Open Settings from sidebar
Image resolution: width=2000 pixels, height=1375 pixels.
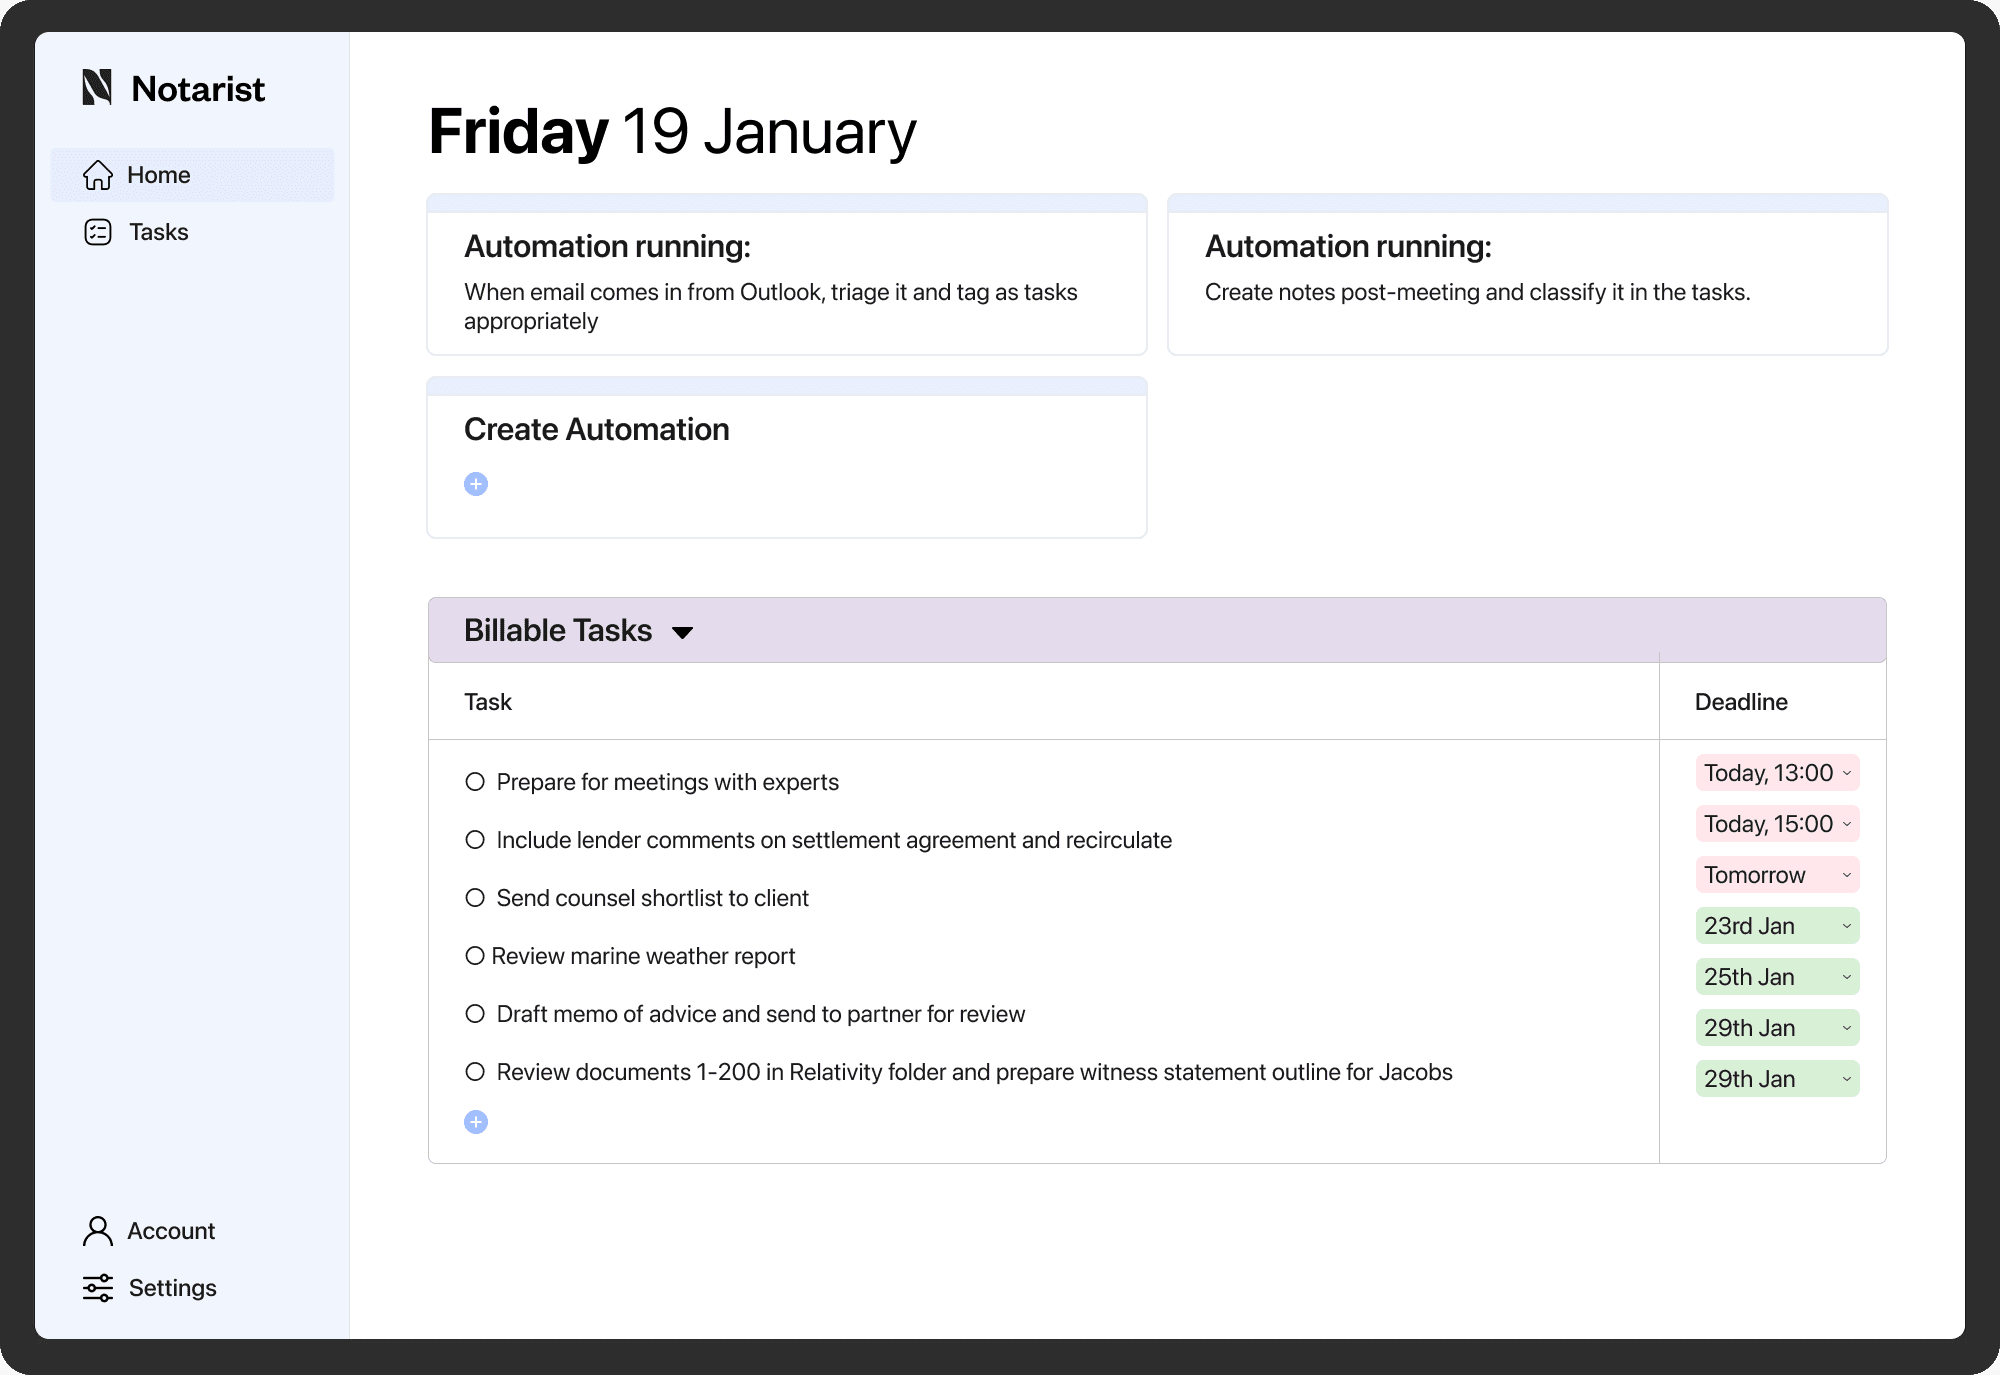[x=172, y=1288]
